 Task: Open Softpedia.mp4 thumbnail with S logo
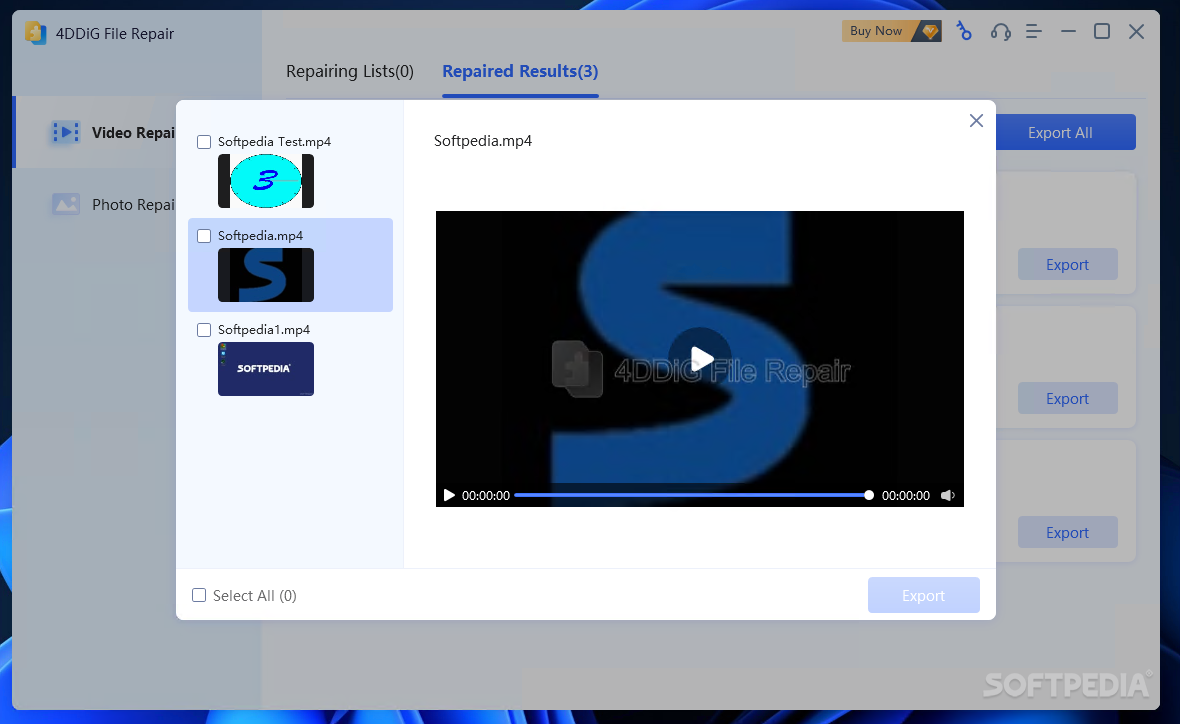pos(266,275)
